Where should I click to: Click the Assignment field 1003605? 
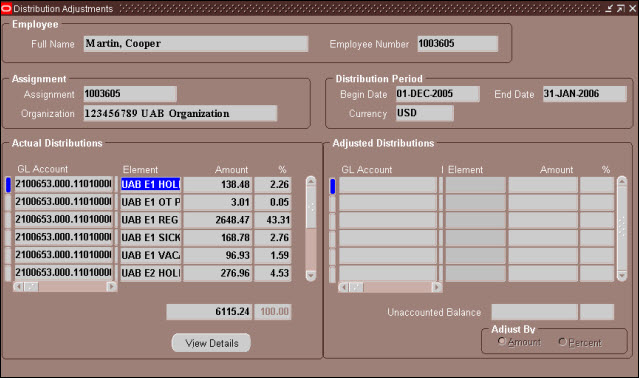point(130,94)
